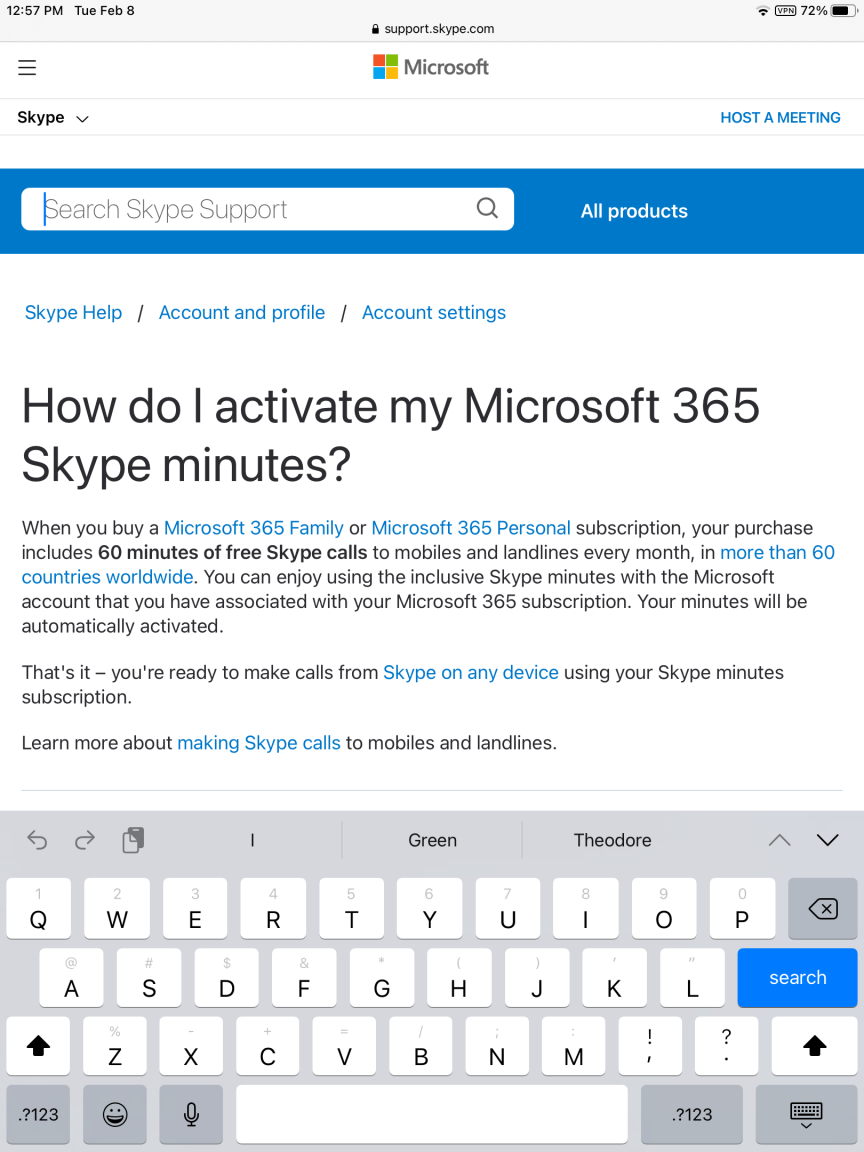This screenshot has width=864, height=1152.
Task: Expand the Skype dropdown menu
Action: pyautogui.click(x=53, y=118)
